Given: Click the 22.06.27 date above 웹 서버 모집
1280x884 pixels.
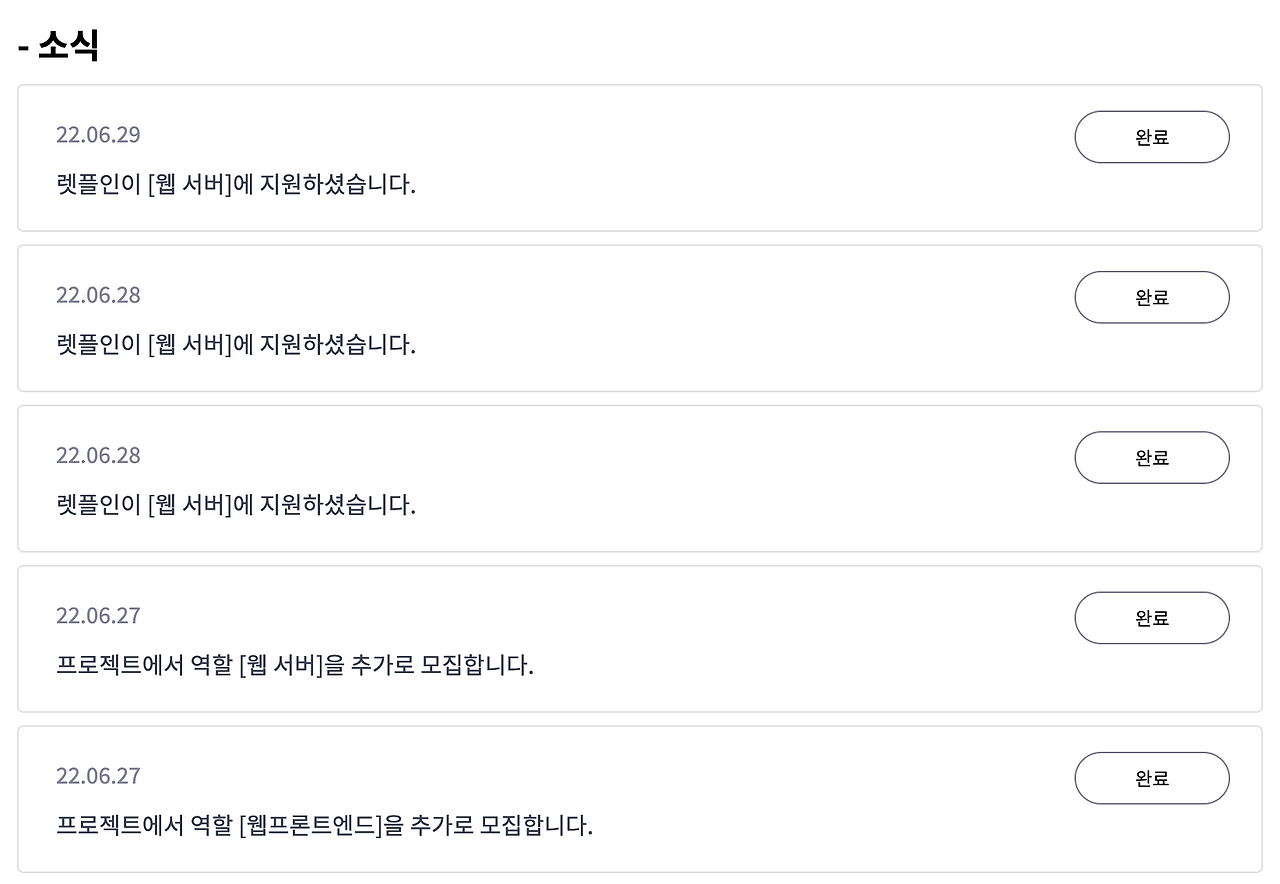Looking at the screenshot, I should [98, 615].
